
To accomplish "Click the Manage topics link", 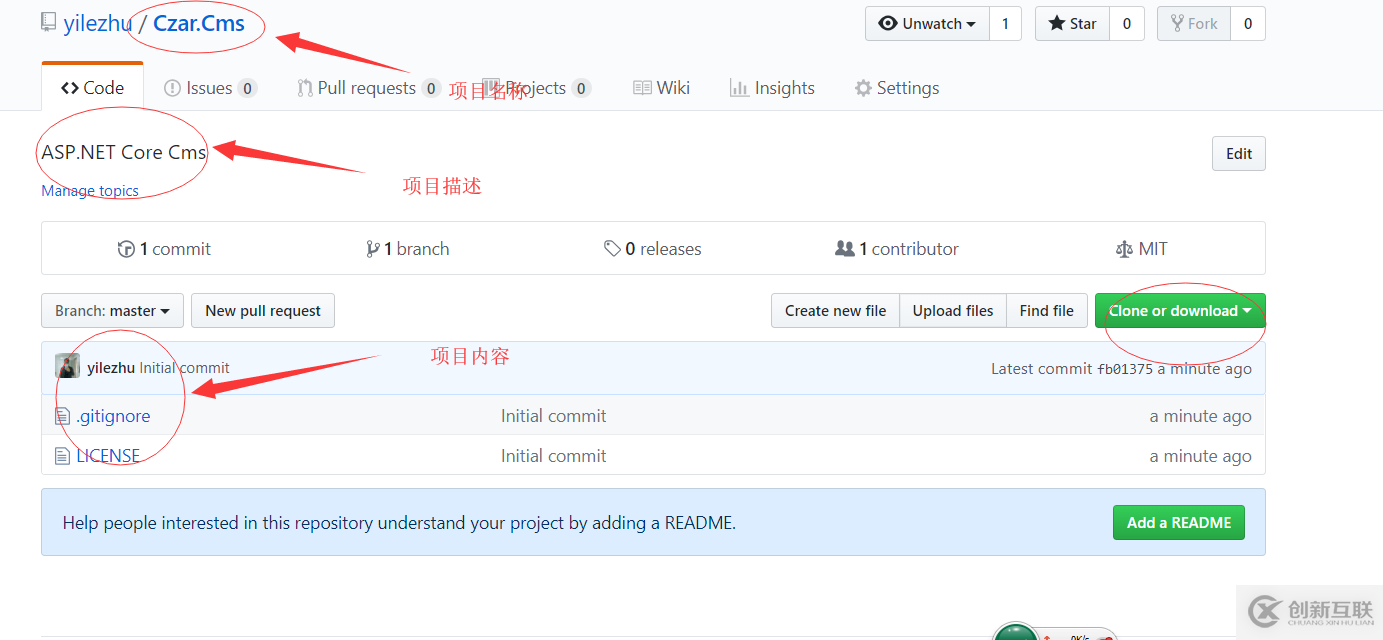I will click(90, 191).
